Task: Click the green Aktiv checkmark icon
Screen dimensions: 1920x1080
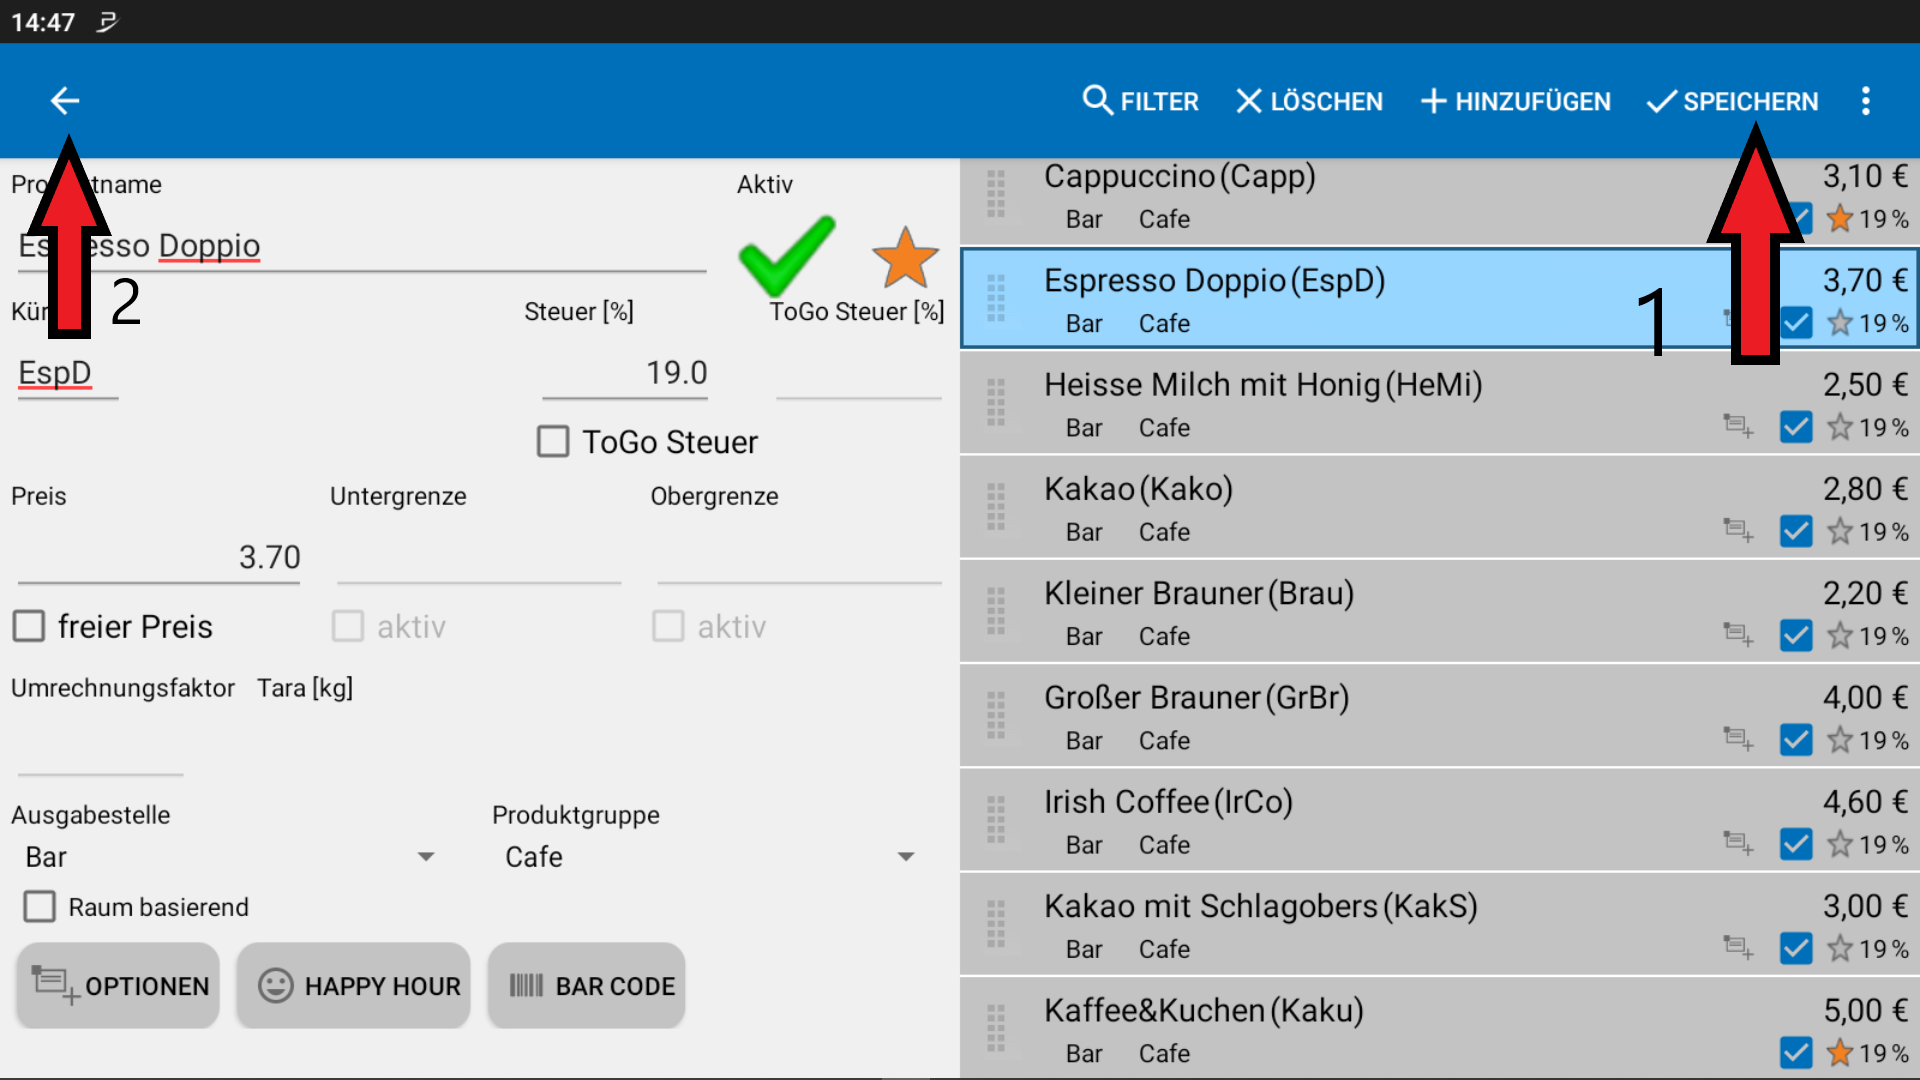Action: pyautogui.click(x=786, y=256)
